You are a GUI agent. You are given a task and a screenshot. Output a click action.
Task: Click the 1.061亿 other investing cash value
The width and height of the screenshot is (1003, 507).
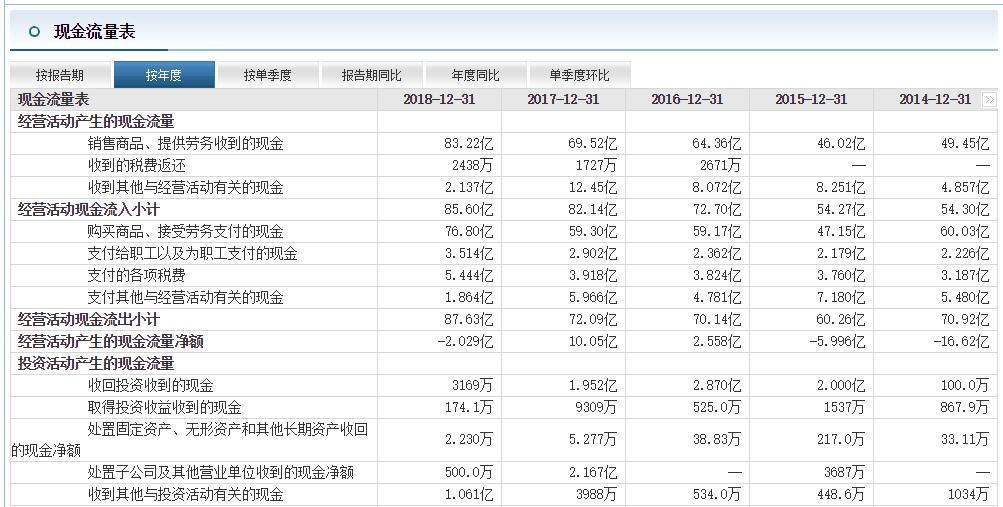pos(468,494)
